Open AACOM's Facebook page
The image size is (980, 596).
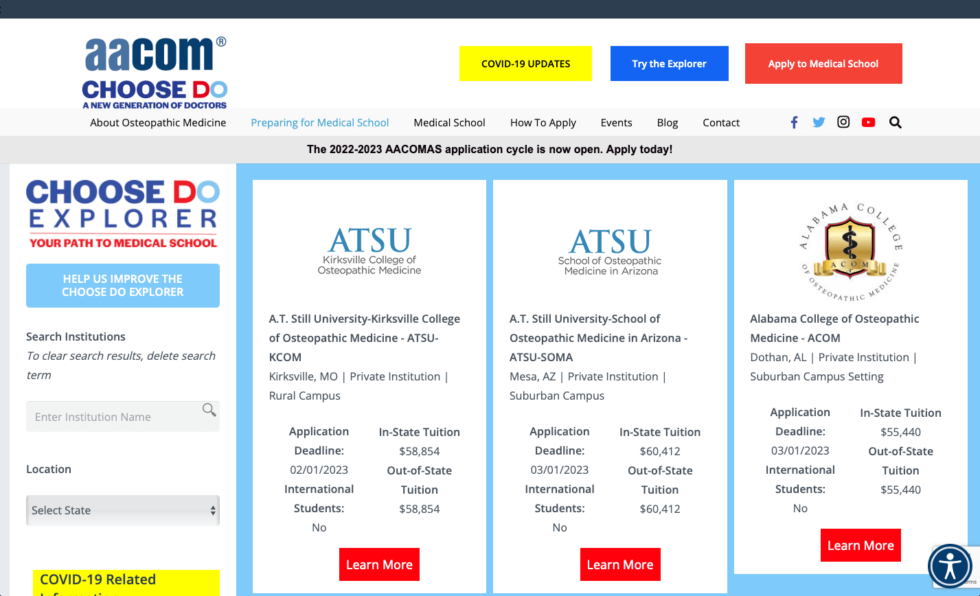[793, 122]
